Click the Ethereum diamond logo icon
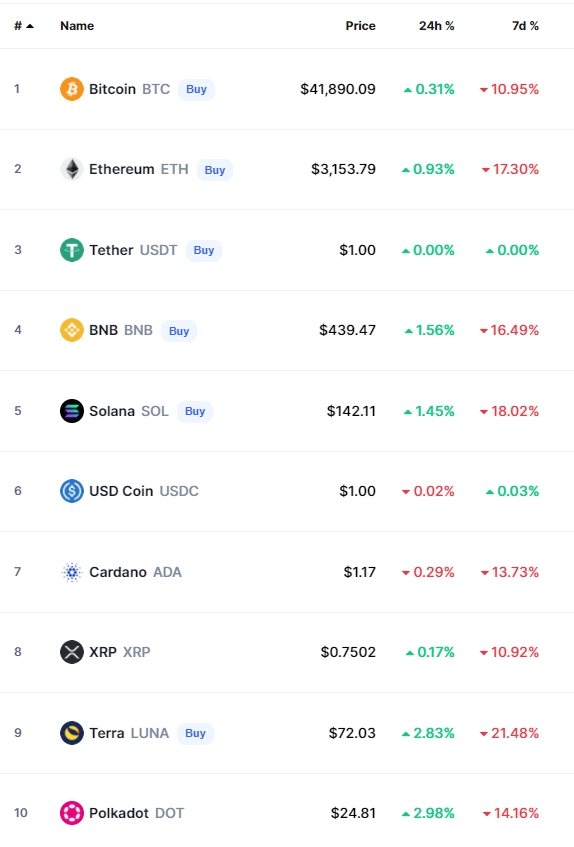574x847 pixels. [x=72, y=169]
